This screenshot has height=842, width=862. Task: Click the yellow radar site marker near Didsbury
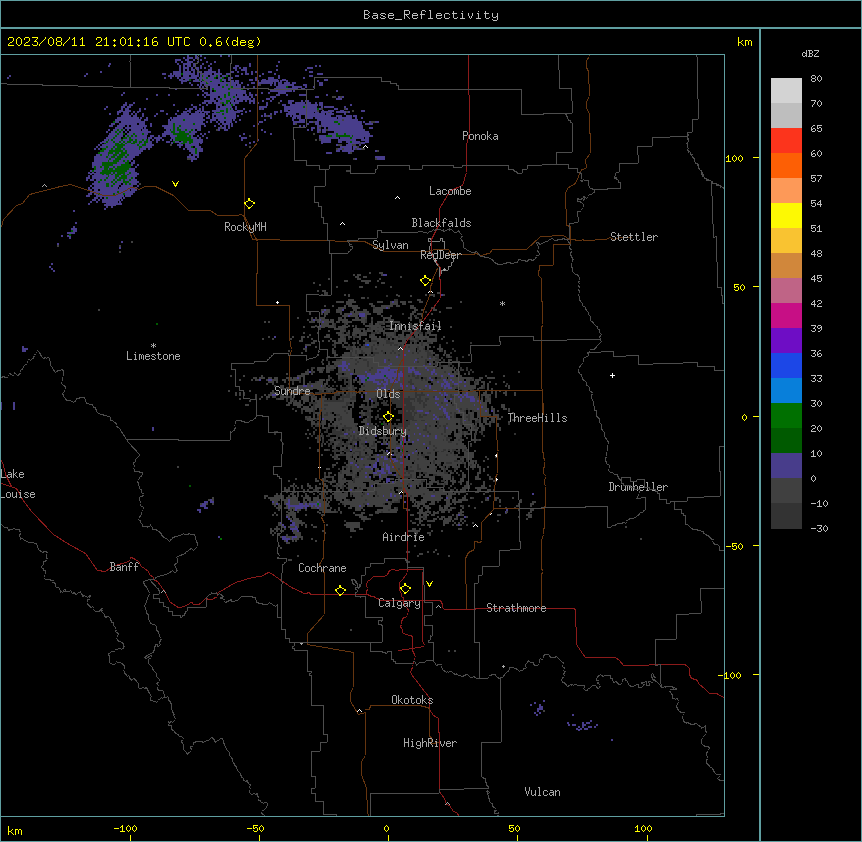(x=388, y=417)
